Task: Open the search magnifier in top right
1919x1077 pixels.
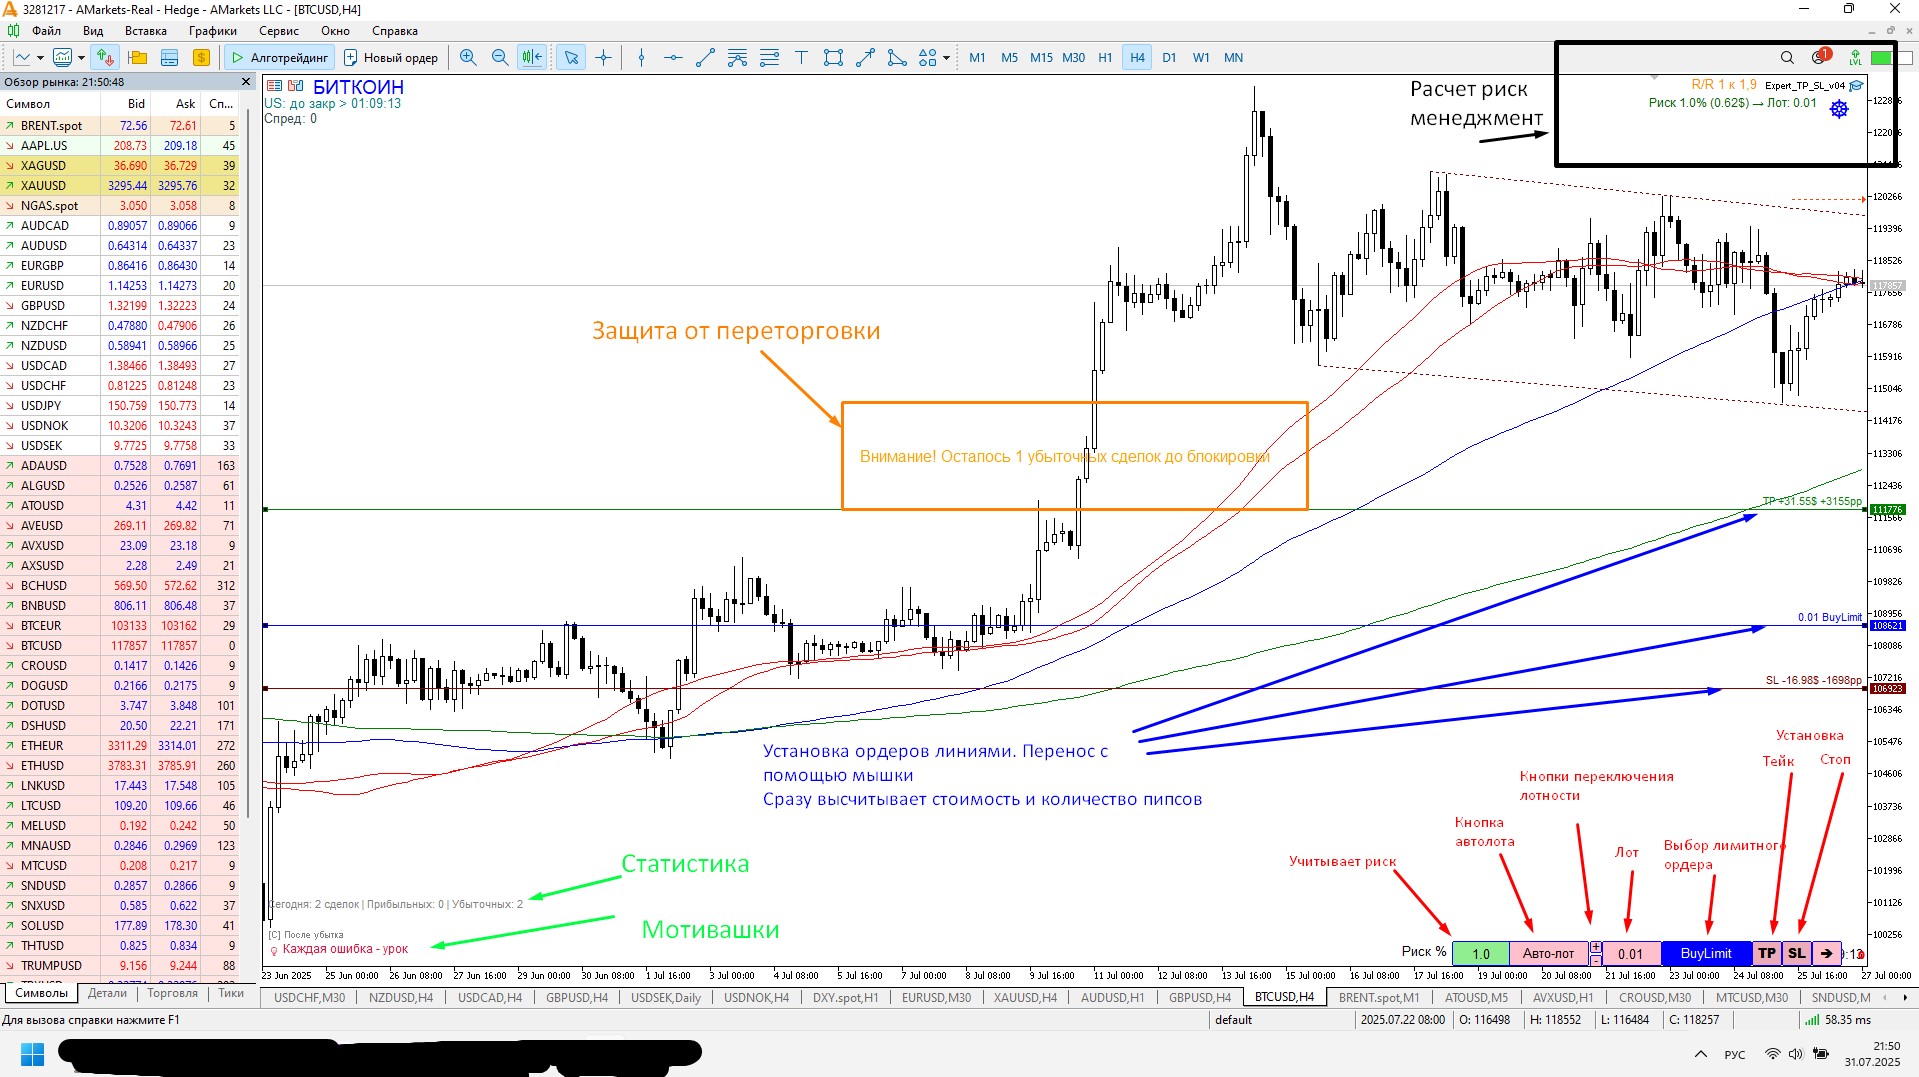Action: 1786,58
